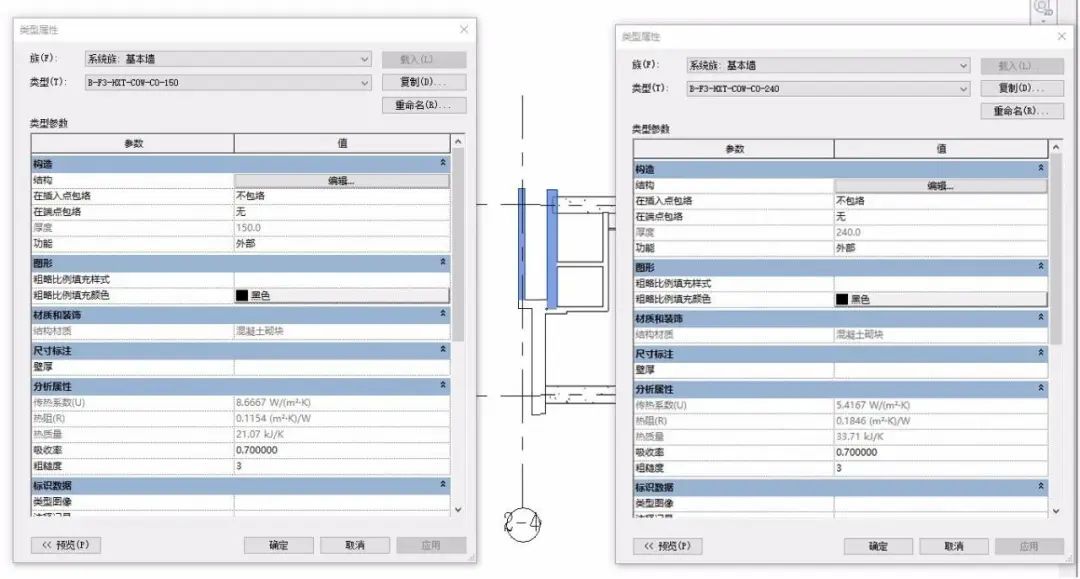Click 编辑 structure button in the 240 wall dialog
The image size is (1080, 579).
click(x=940, y=186)
